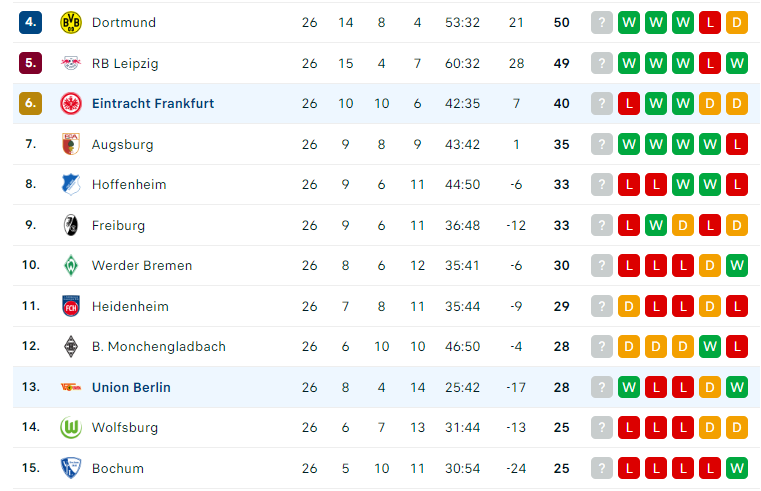Viewport: 761px width, 491px height.
Task: Click the Werder Bremen diamond logo
Action: (x=71, y=265)
